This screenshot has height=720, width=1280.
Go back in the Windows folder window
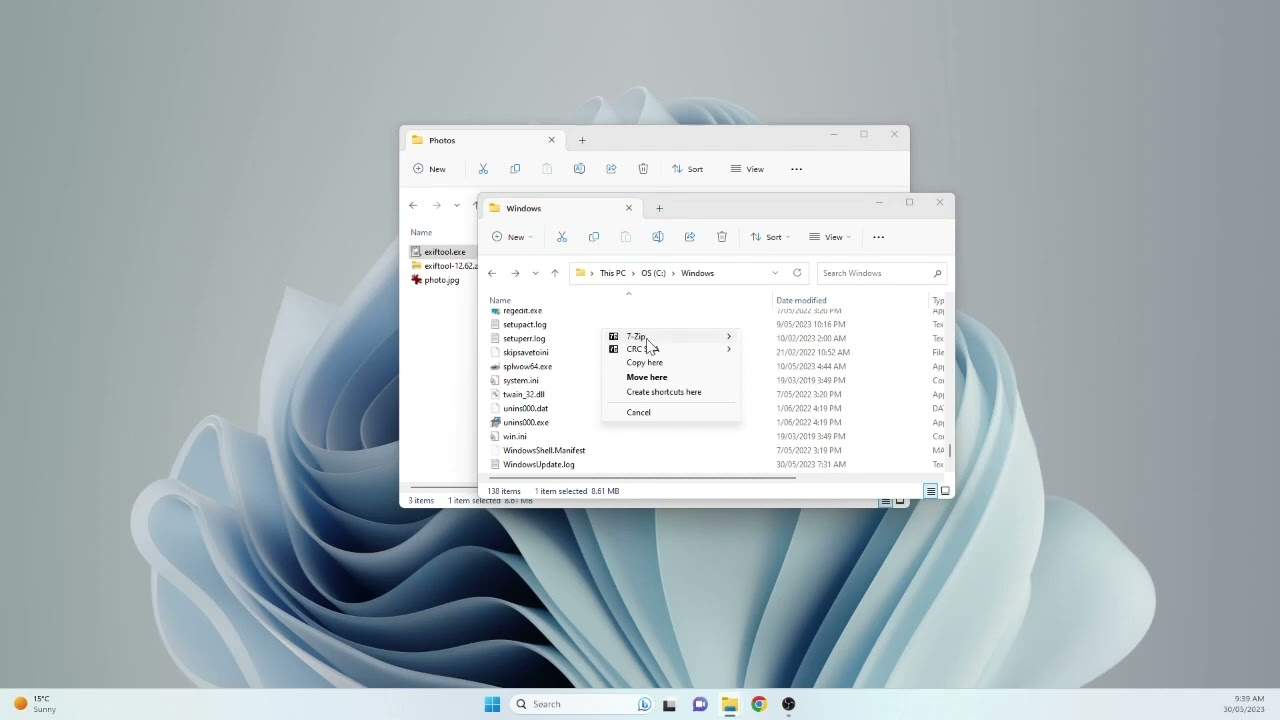(492, 273)
